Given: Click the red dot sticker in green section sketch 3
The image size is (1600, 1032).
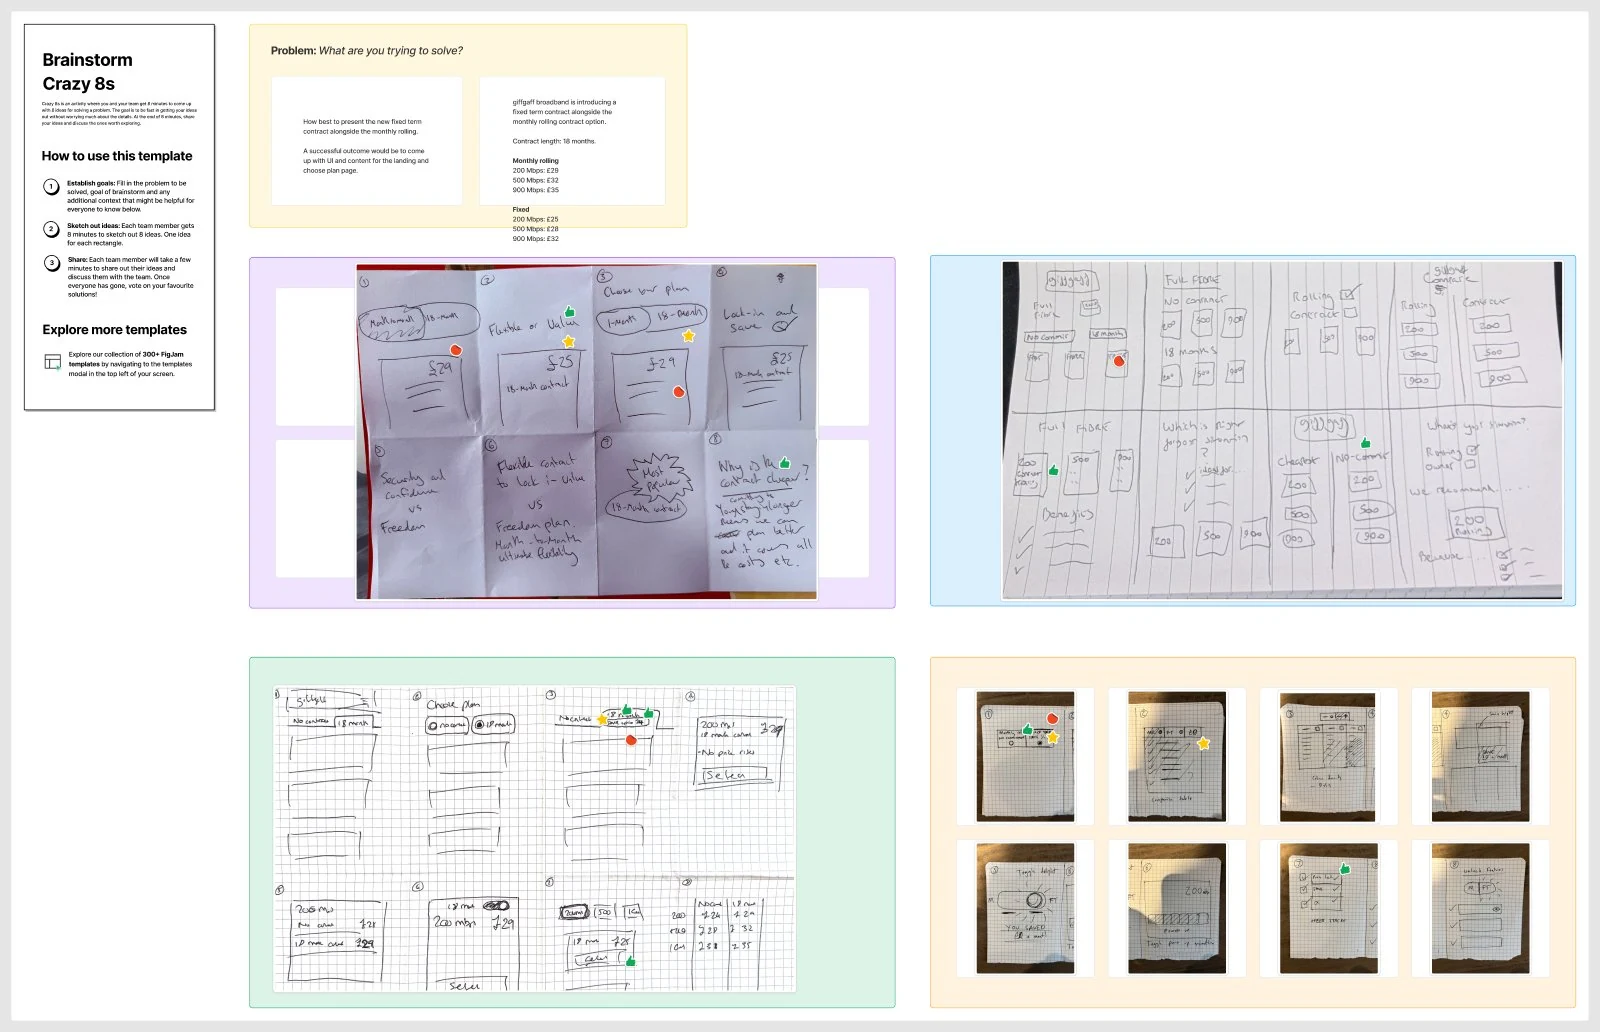Looking at the screenshot, I should [x=631, y=740].
